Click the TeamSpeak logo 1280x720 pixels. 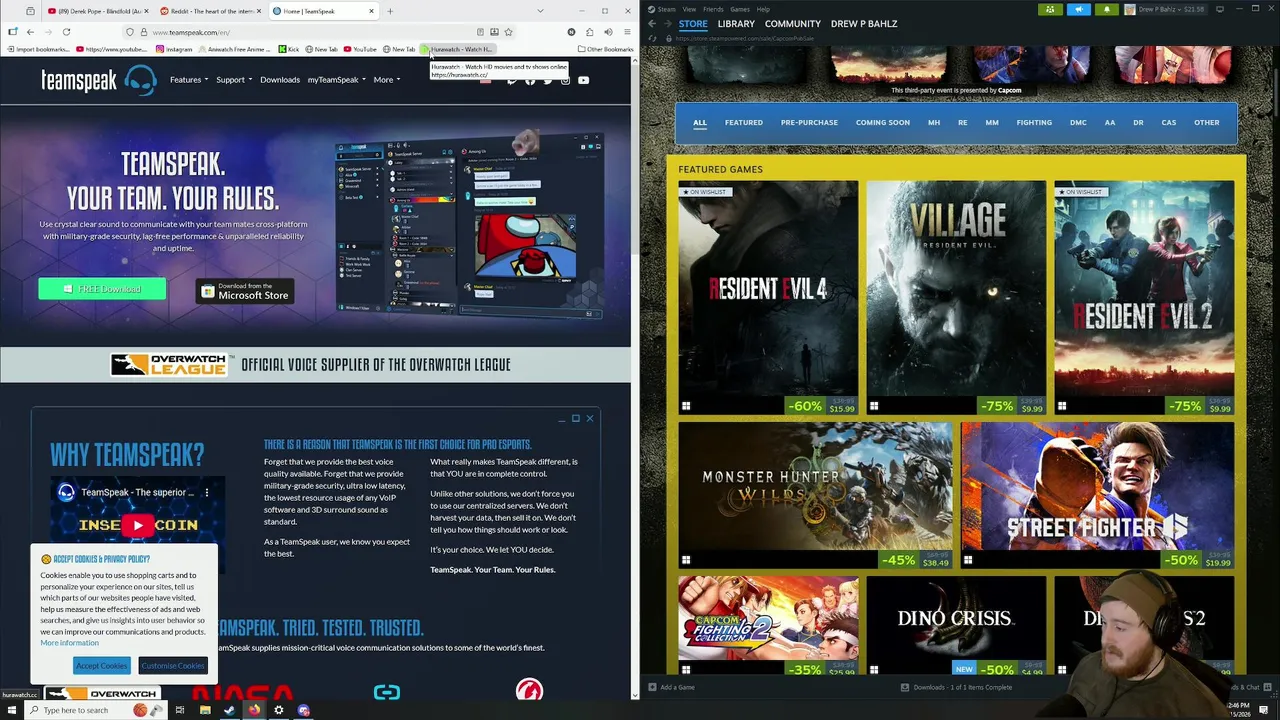click(98, 80)
